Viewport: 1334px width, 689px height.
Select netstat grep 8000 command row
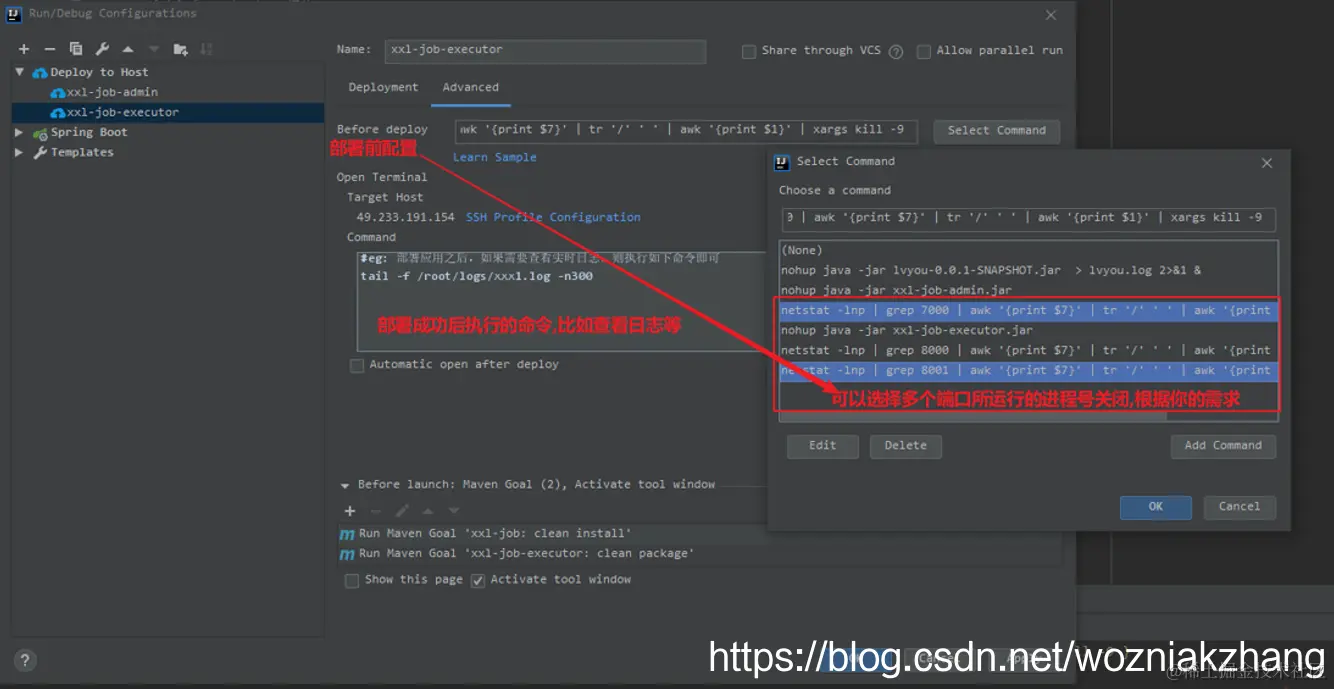[x=1029, y=350]
